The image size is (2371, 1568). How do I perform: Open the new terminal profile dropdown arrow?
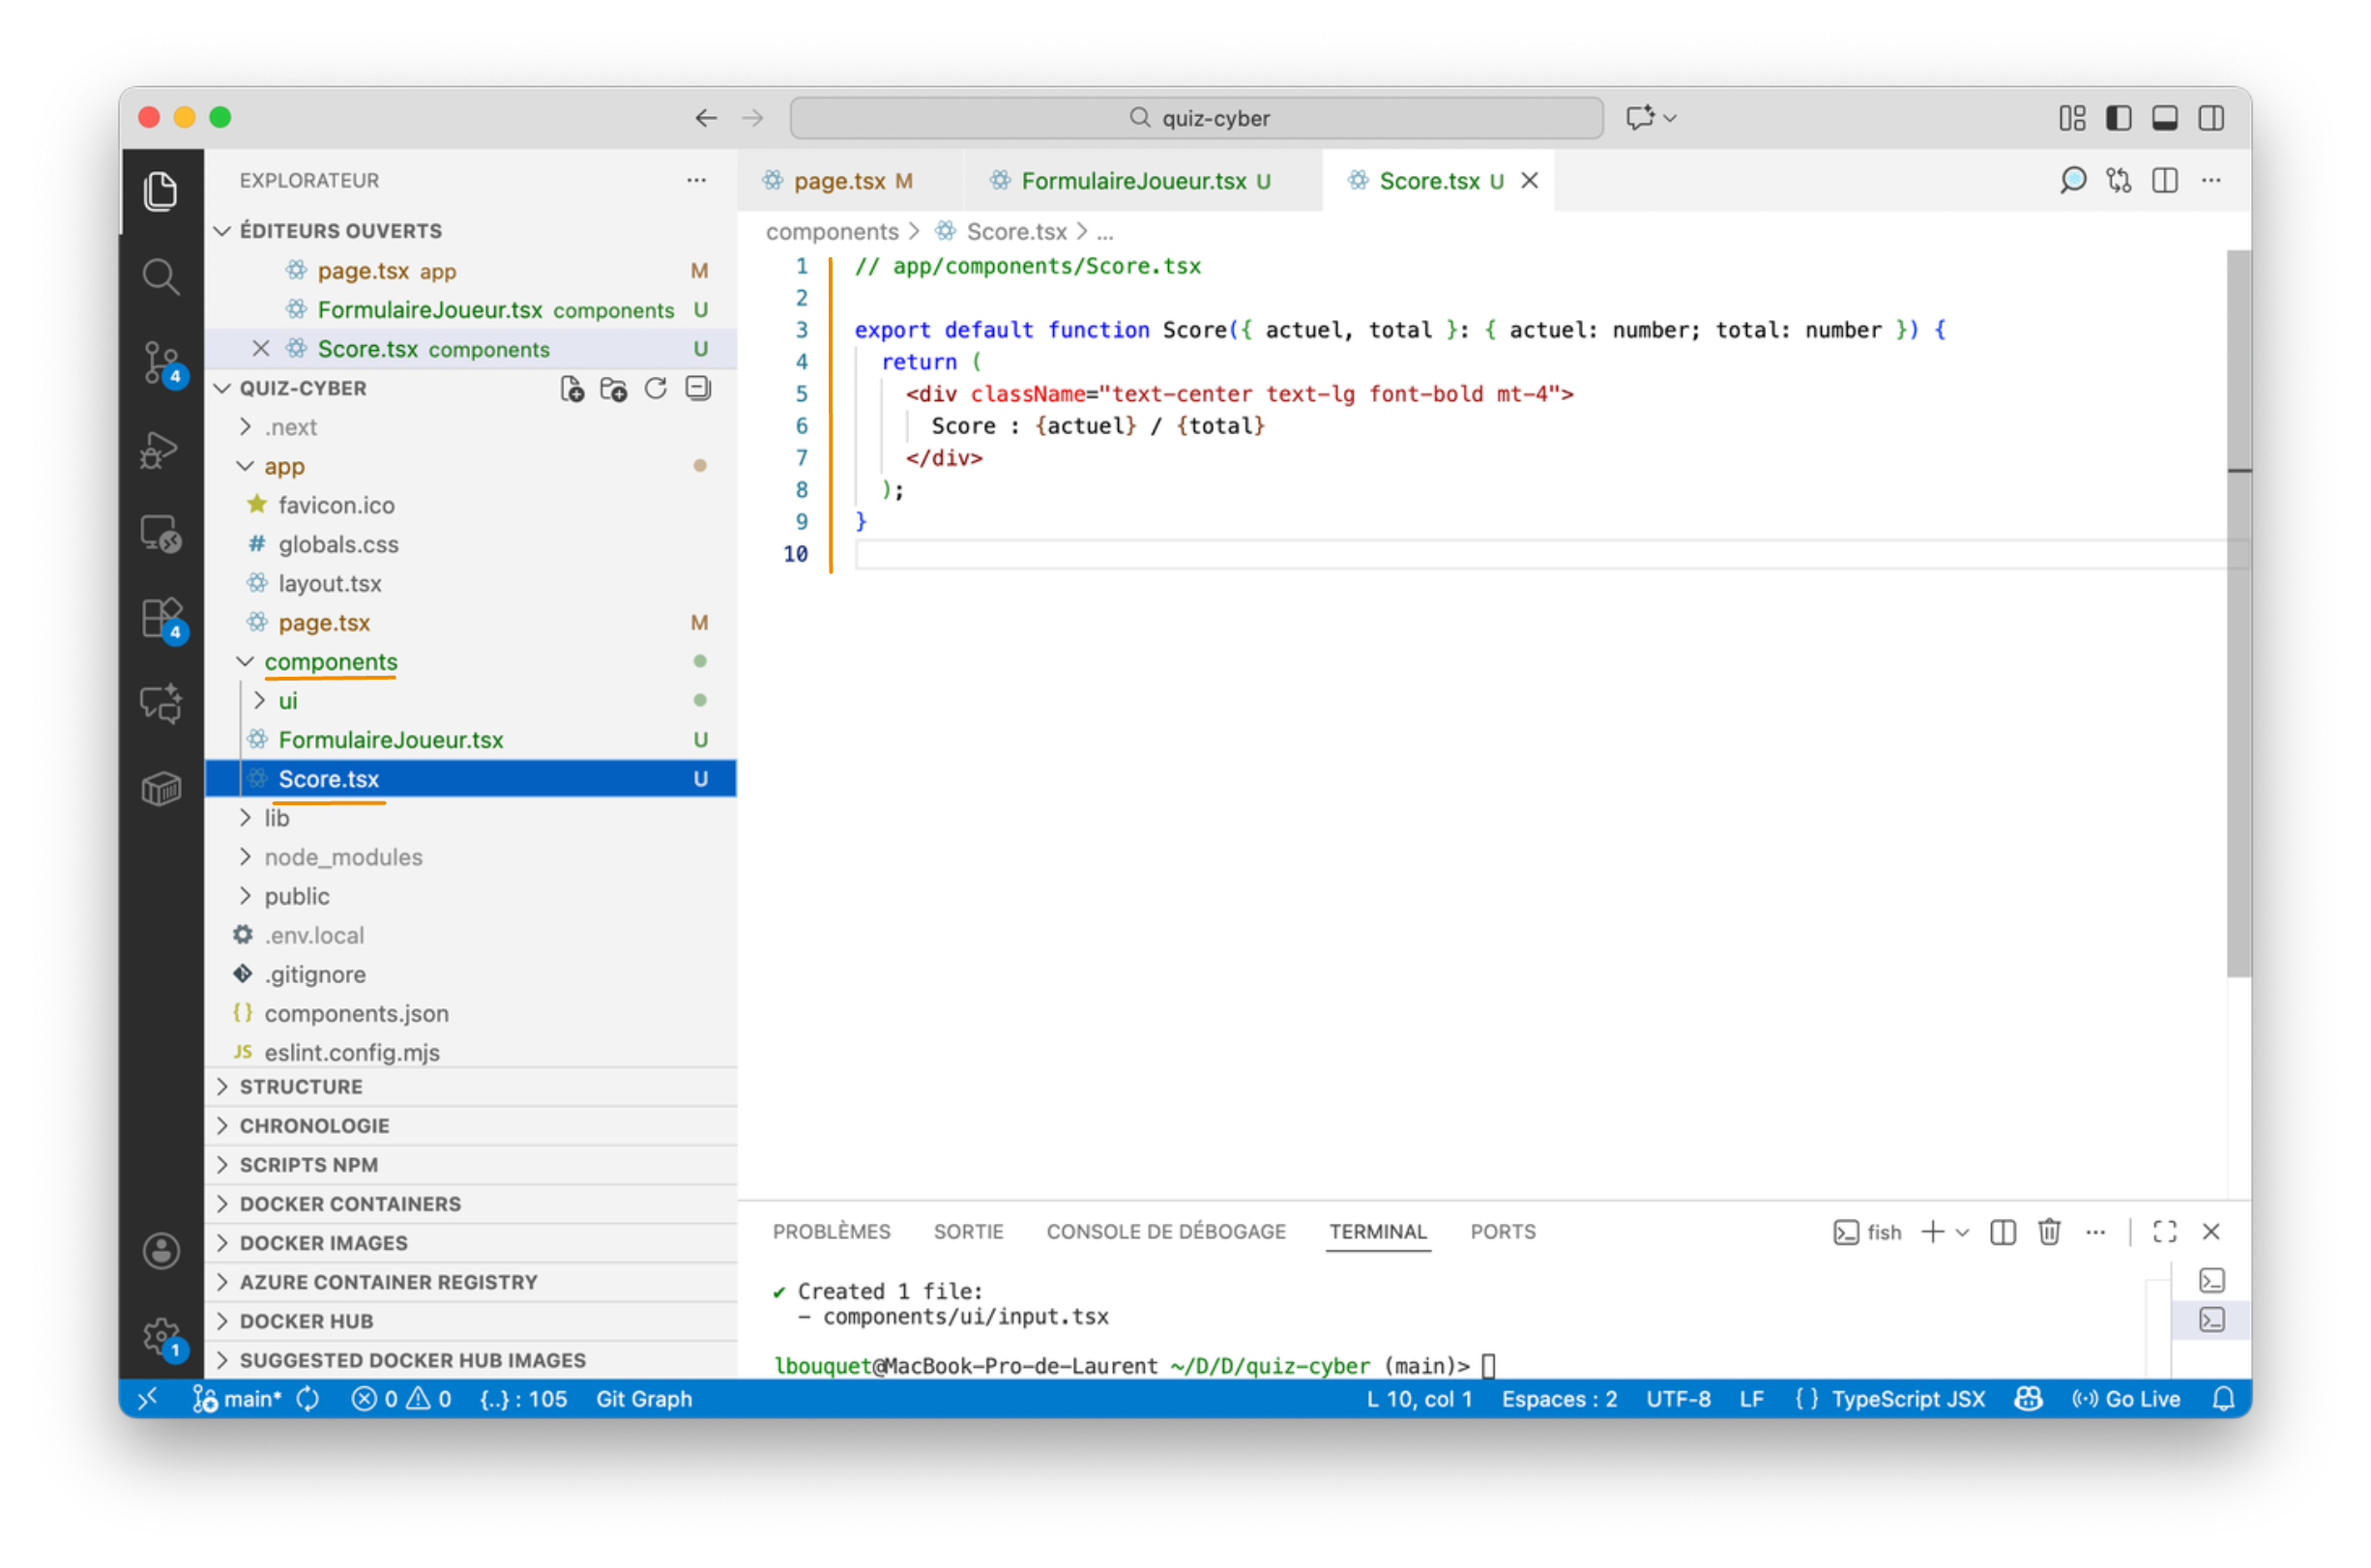1963,1232
